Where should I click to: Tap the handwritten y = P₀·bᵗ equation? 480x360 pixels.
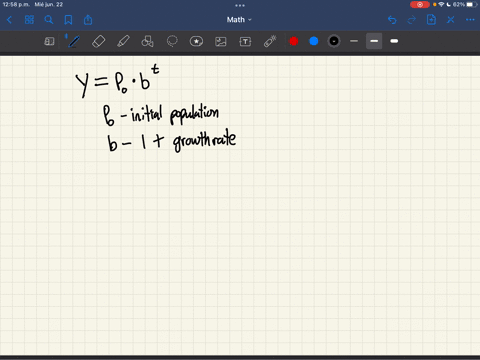coord(117,81)
